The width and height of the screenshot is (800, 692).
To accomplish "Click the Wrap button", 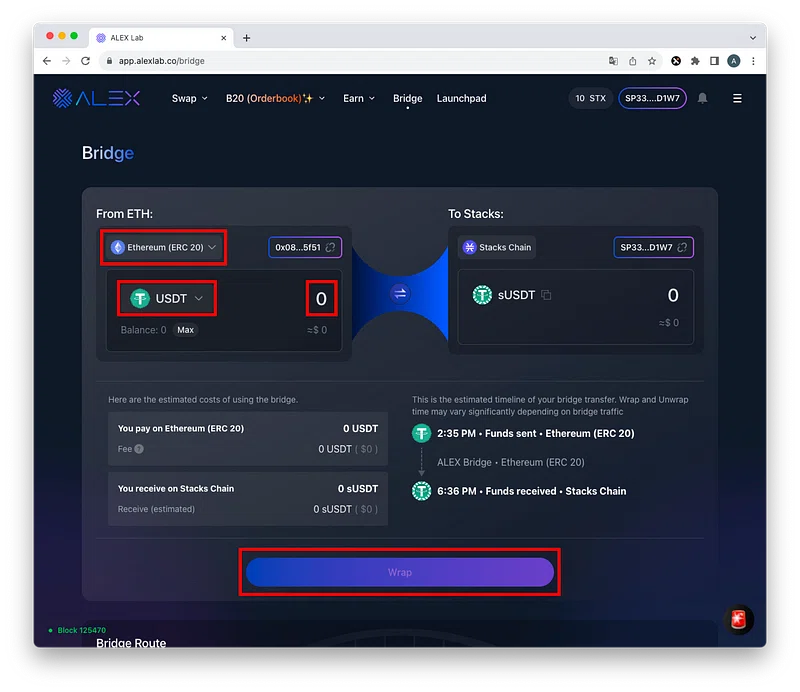I will pos(399,572).
